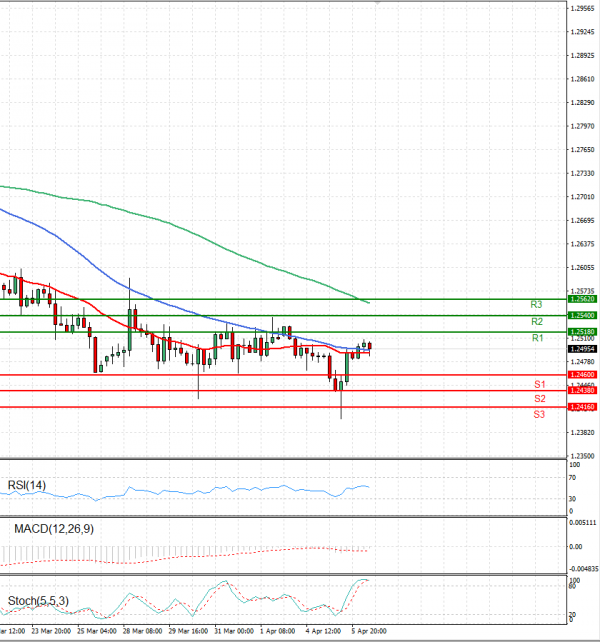Click the 1 Apr 08:00 time label
The width and height of the screenshot is (600, 642).
(x=277, y=631)
